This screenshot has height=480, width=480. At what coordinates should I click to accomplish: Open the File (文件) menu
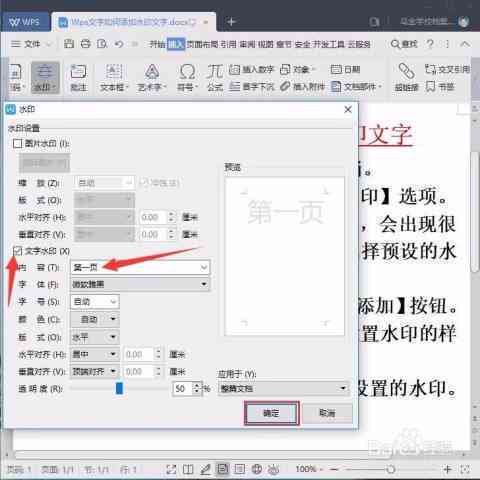(31, 44)
